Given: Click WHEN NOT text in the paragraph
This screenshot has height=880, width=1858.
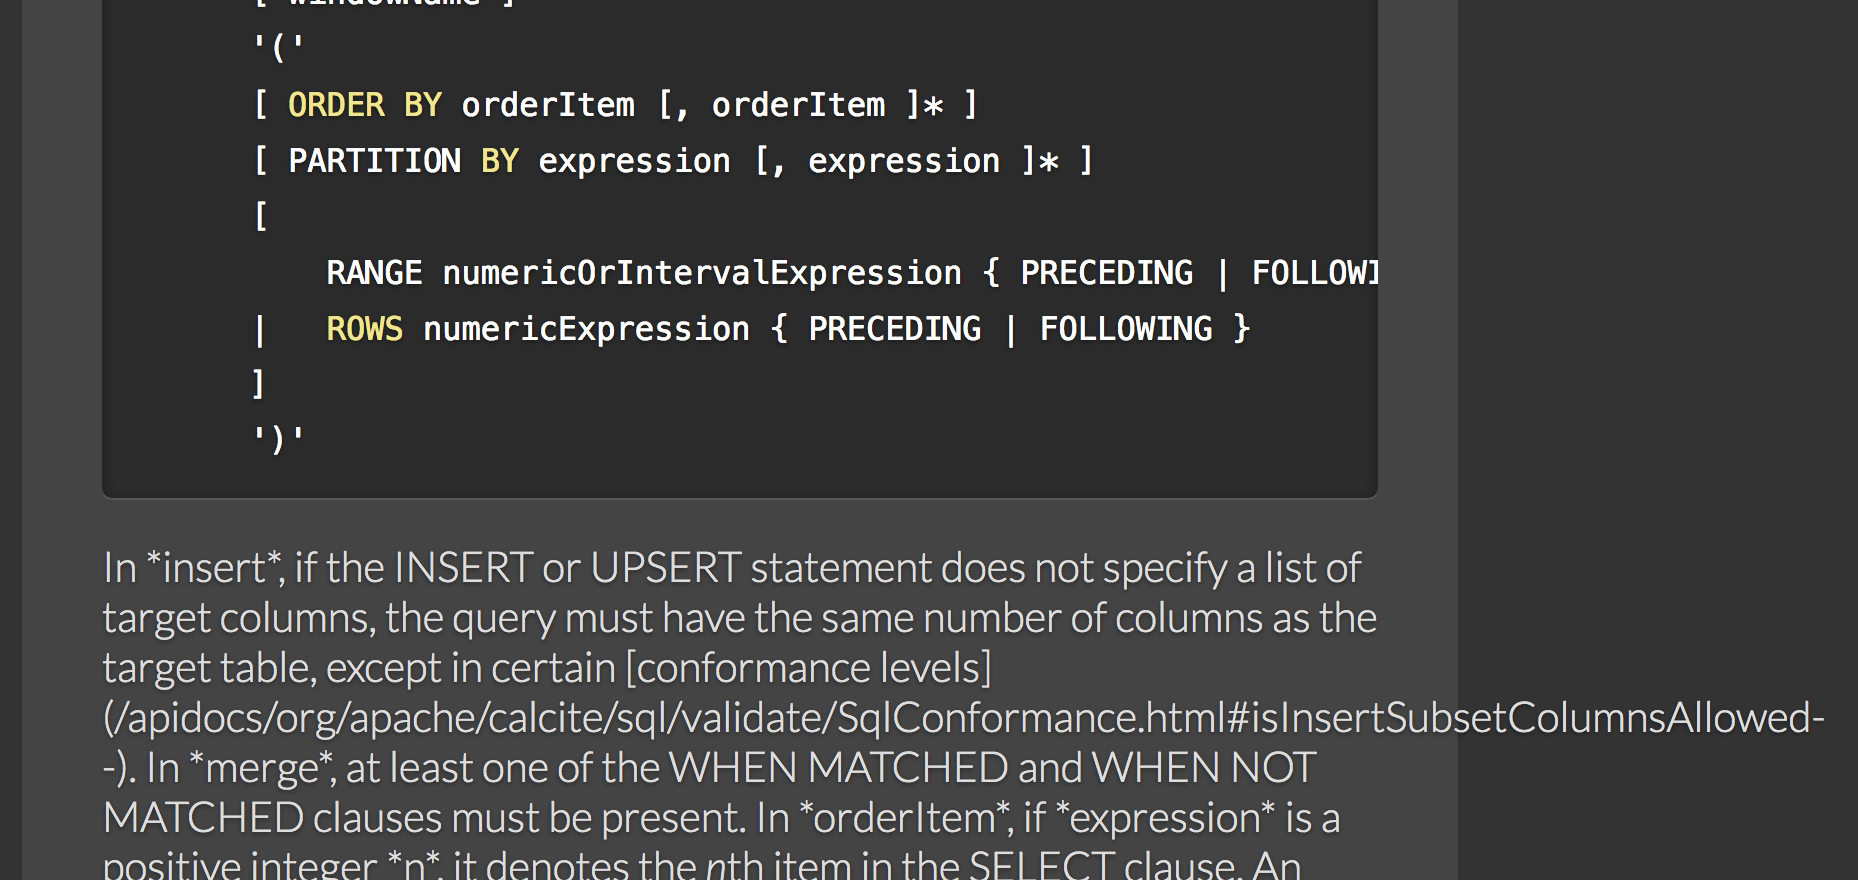Looking at the screenshot, I should click(1203, 768).
